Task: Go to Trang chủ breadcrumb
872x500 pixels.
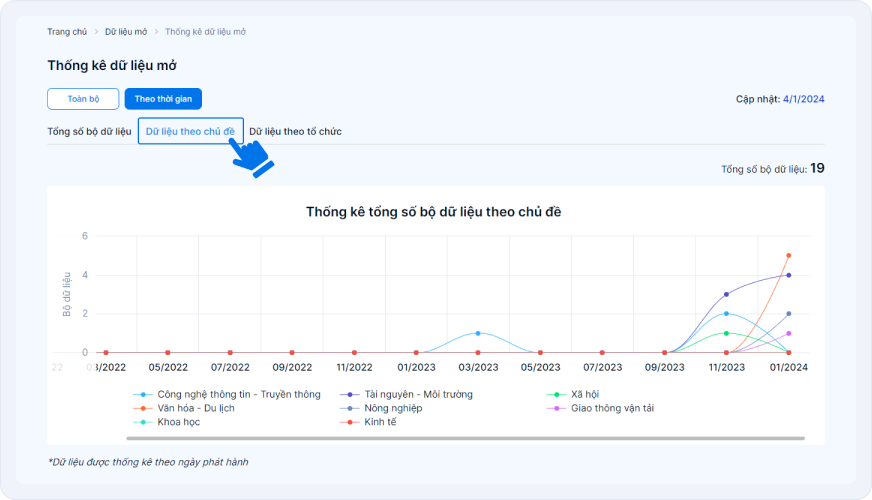Action: click(x=67, y=32)
